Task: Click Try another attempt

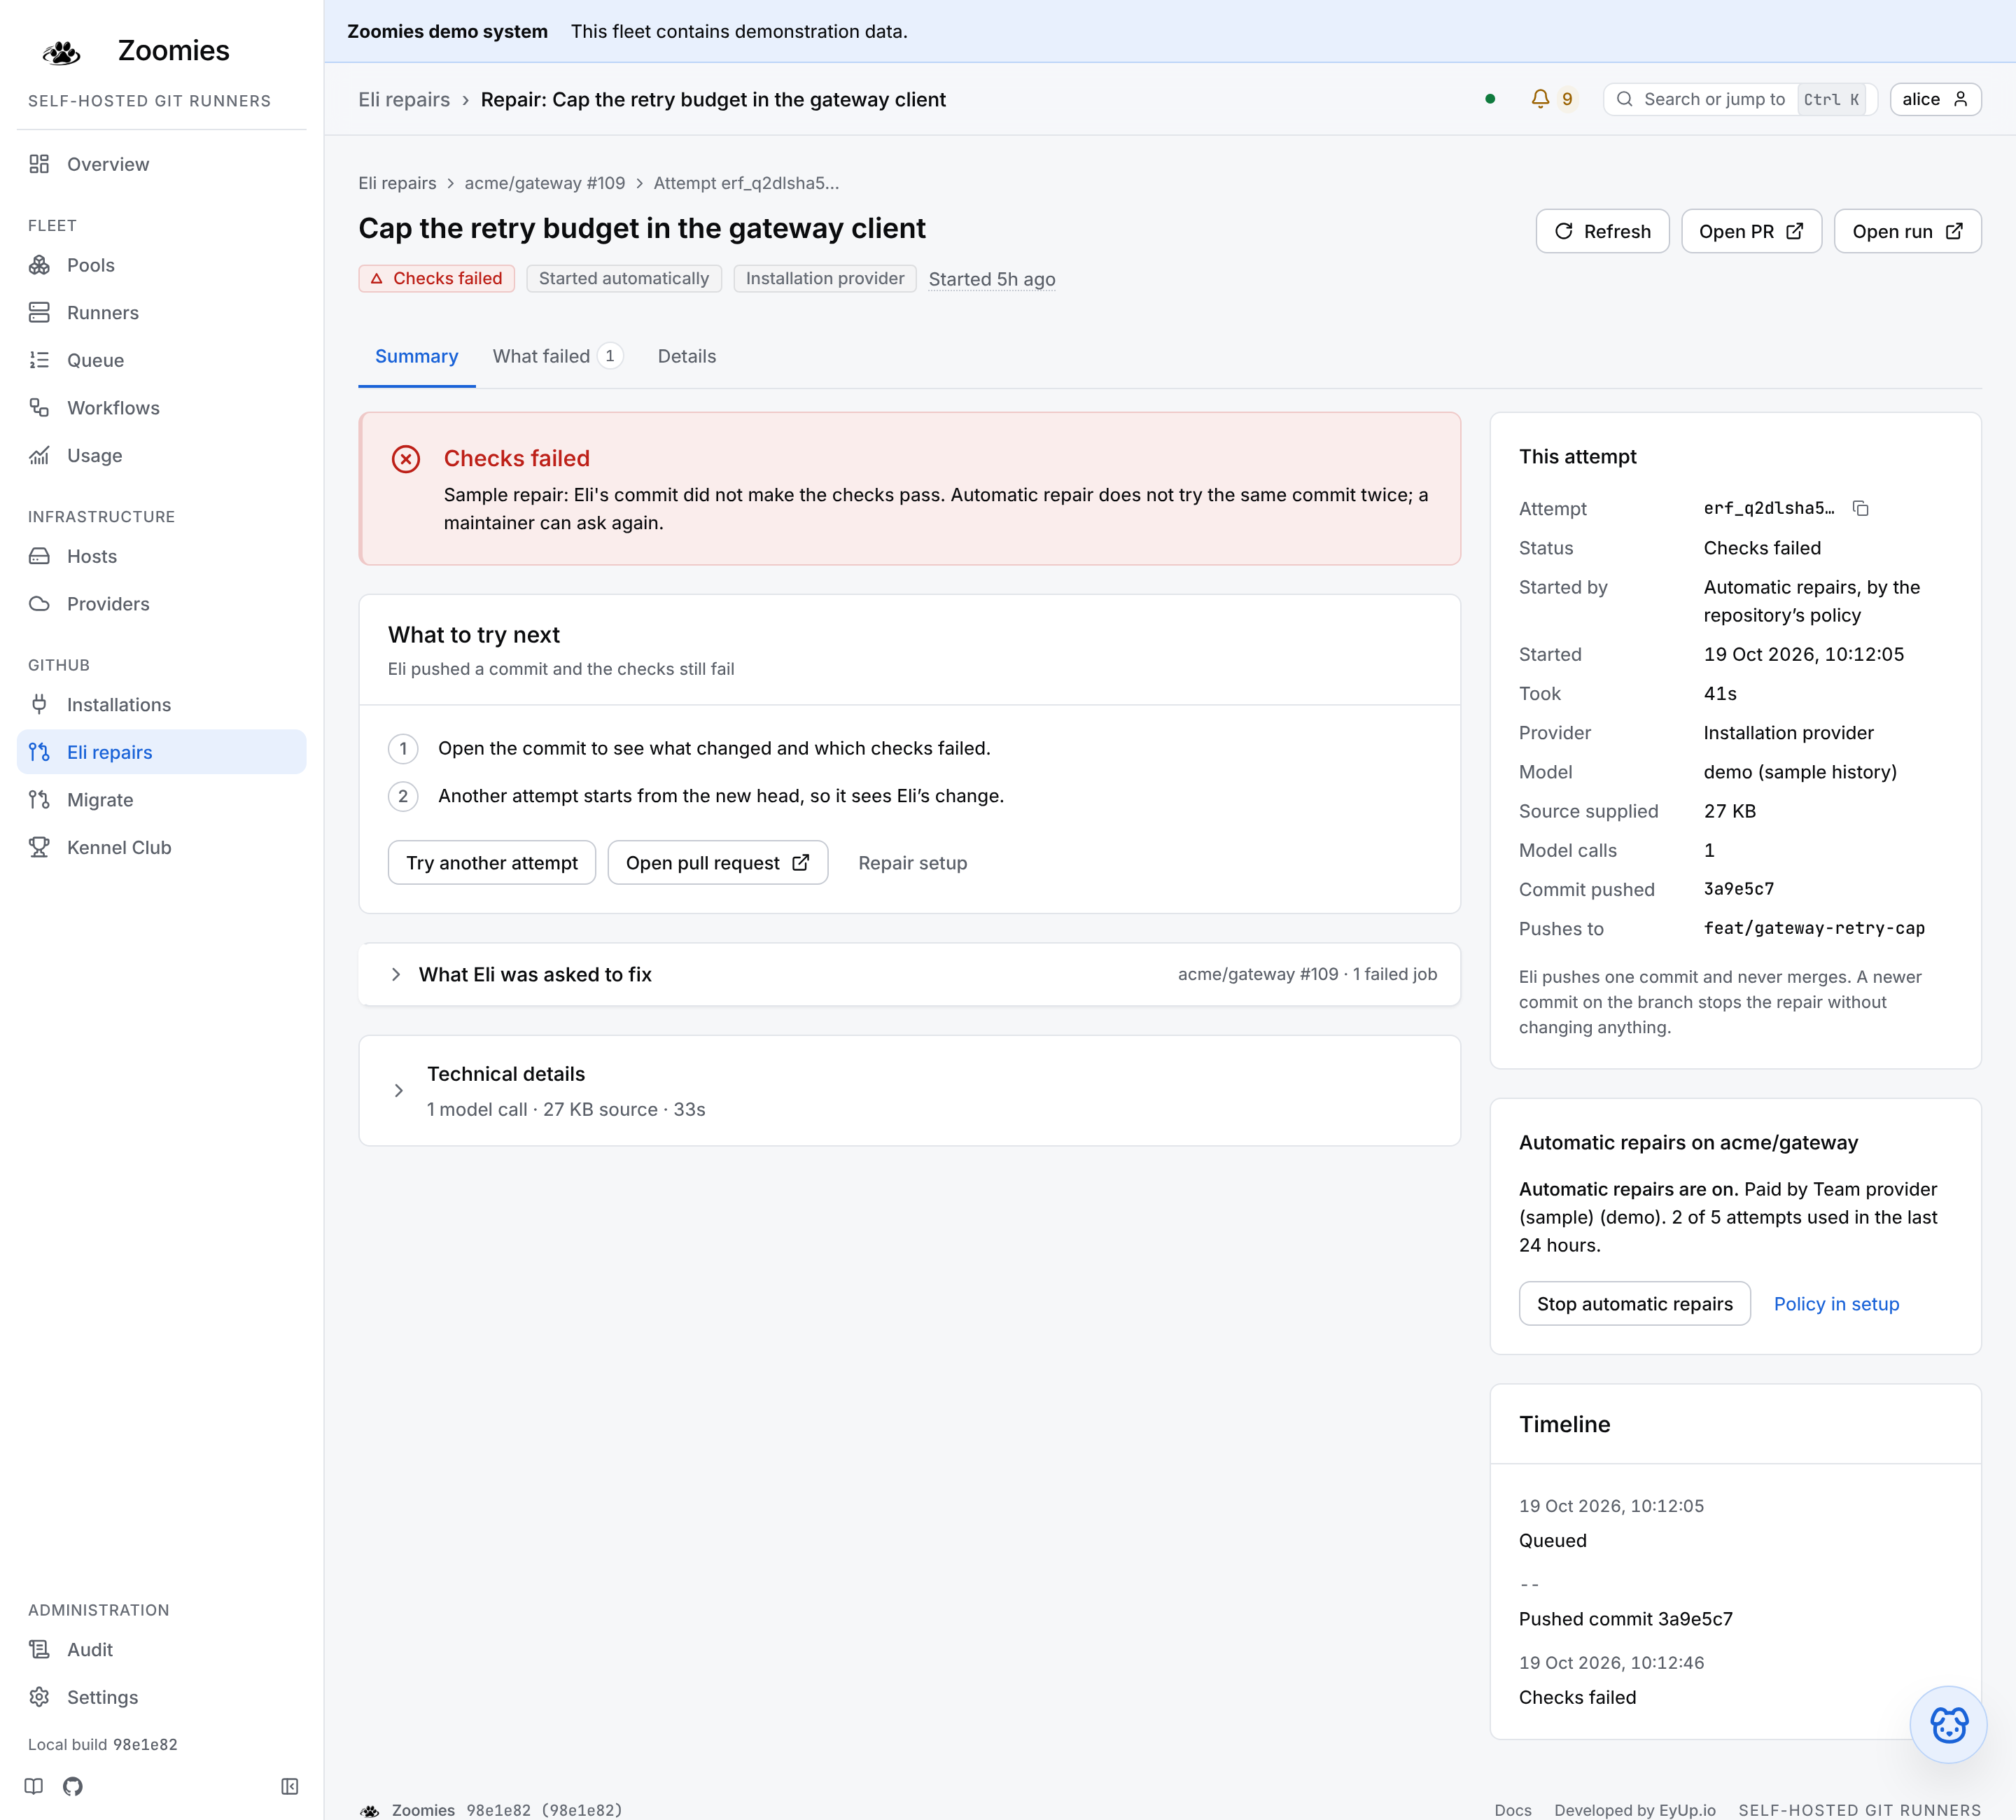Action: pyautogui.click(x=492, y=863)
